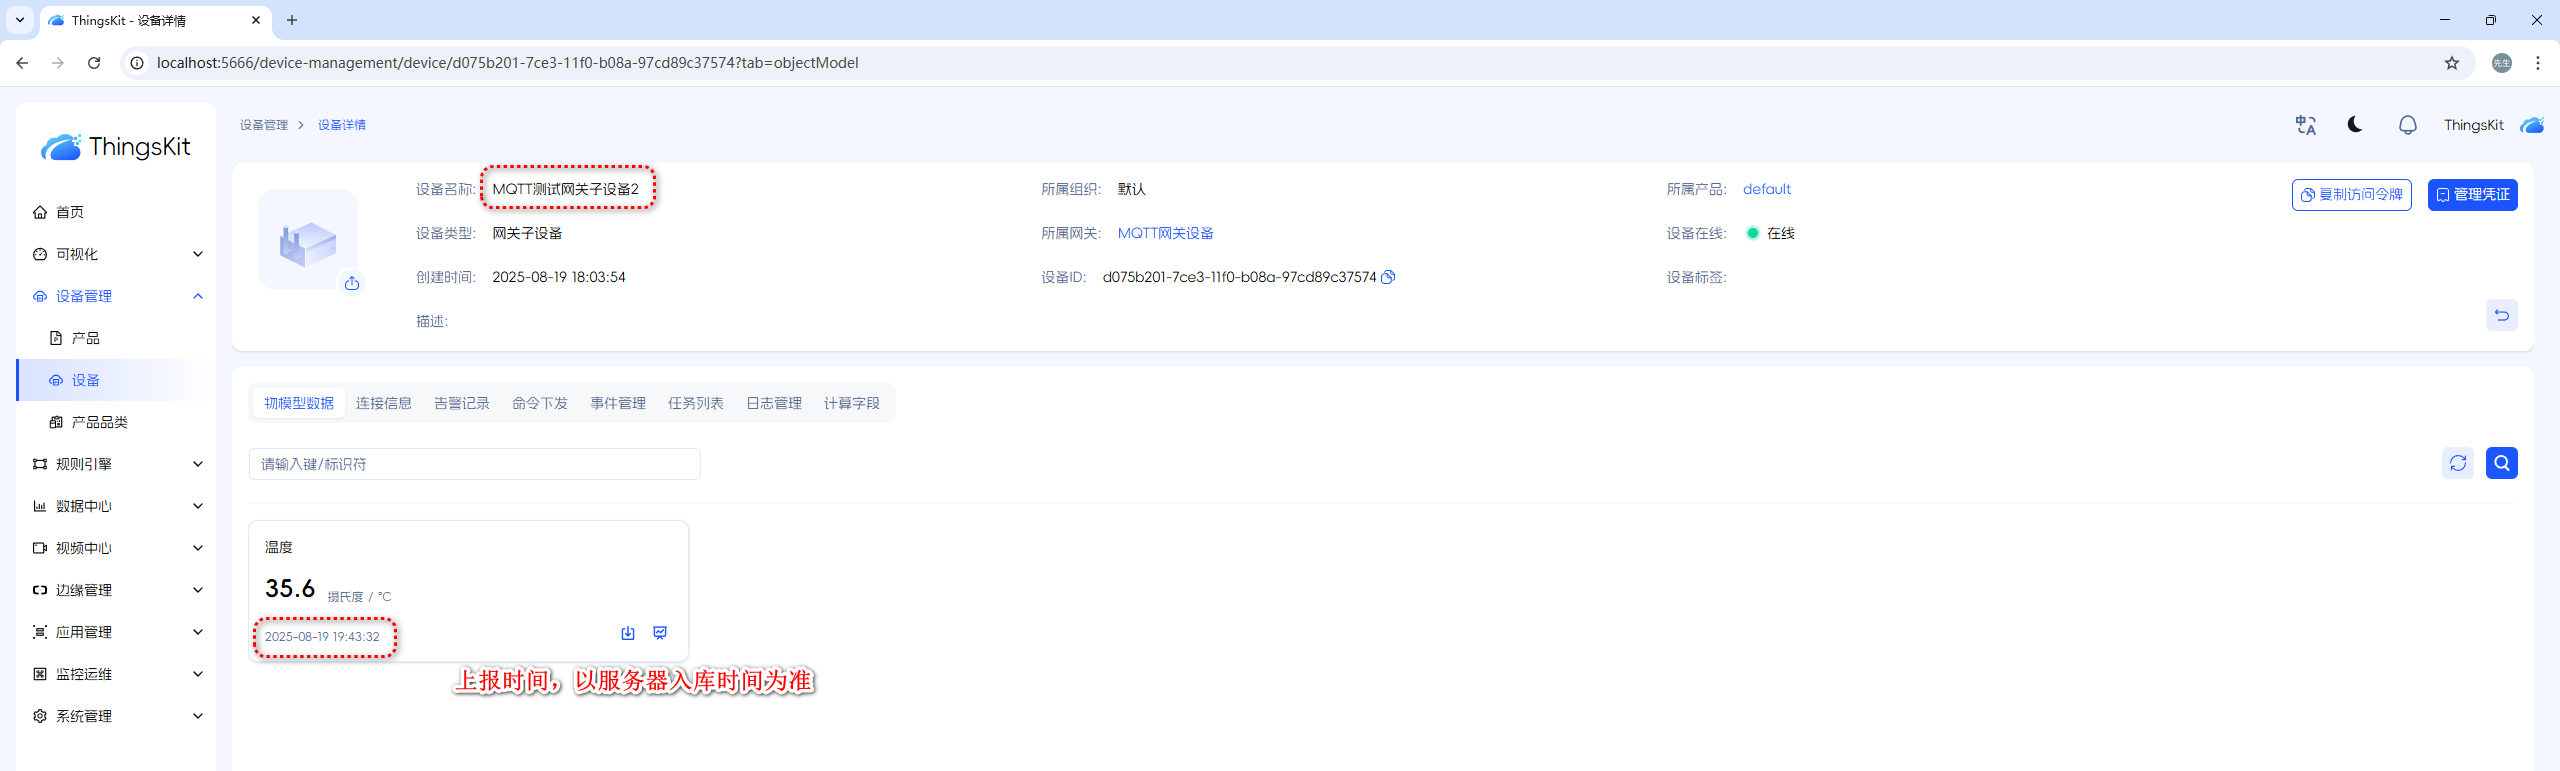This screenshot has width=2560, height=771.
Task: Refresh the object model data list
Action: pos(2457,463)
